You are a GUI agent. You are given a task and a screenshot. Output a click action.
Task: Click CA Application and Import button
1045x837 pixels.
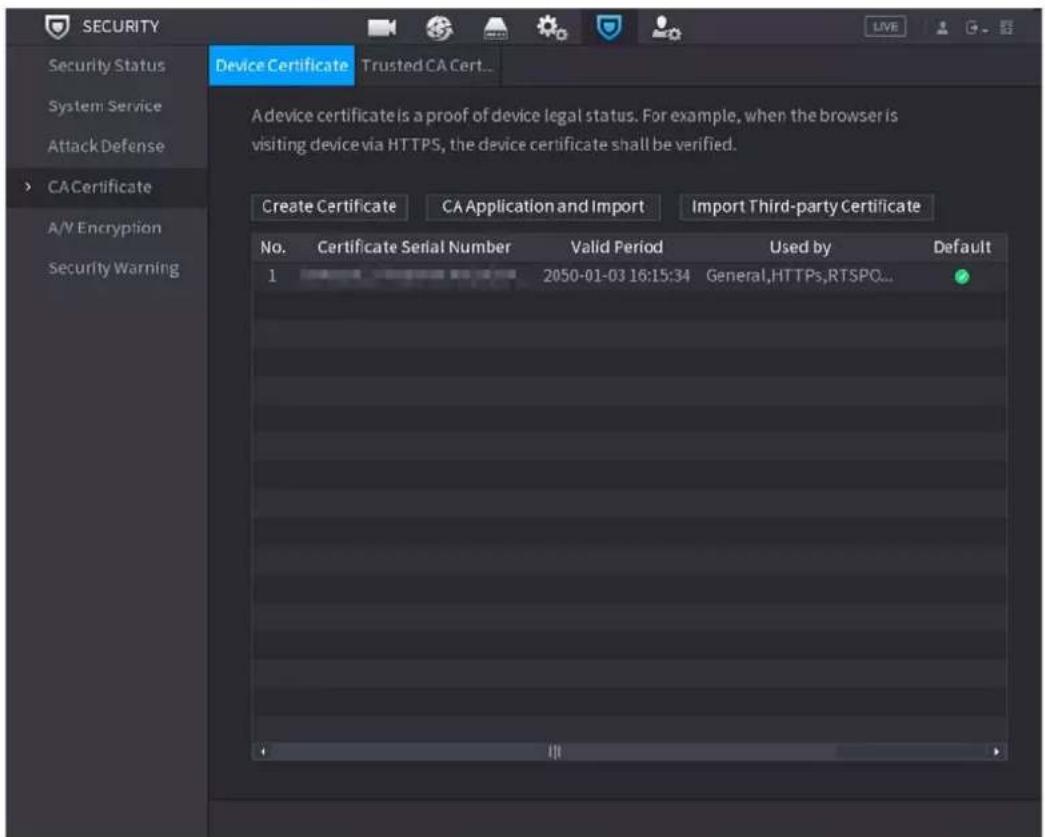point(543,207)
